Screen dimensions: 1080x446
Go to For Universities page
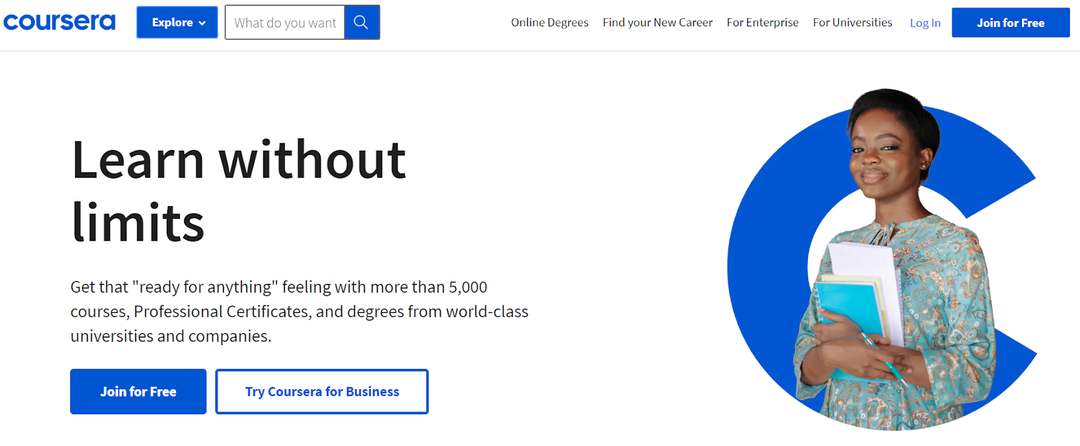click(852, 23)
